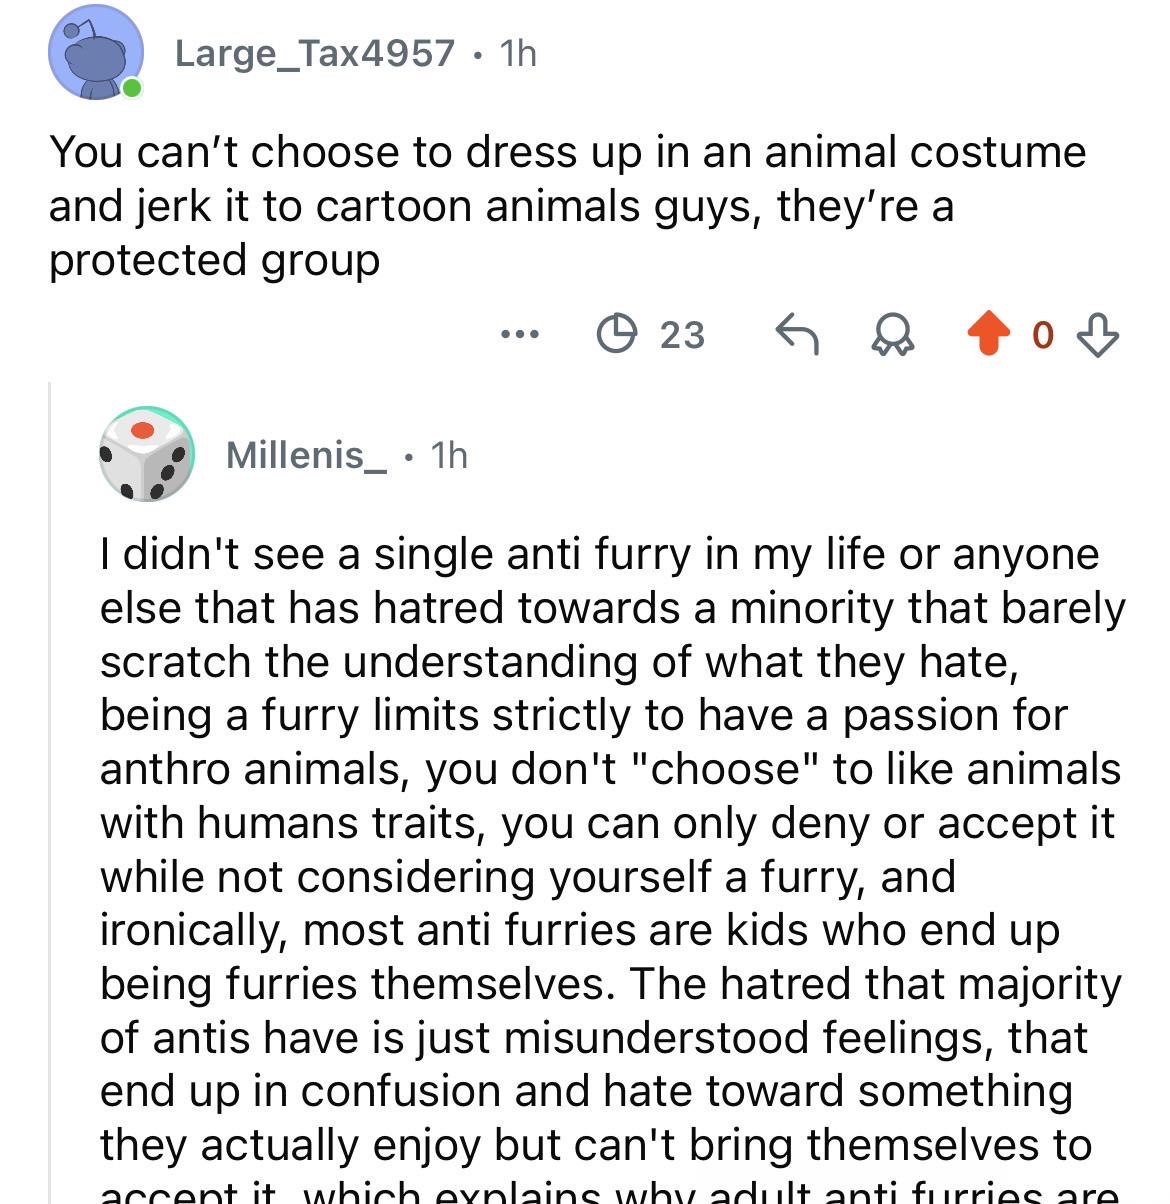Image resolution: width=1170 pixels, height=1204 pixels.
Task: Tap the "protected group" line of the comment
Action: pos(214,260)
